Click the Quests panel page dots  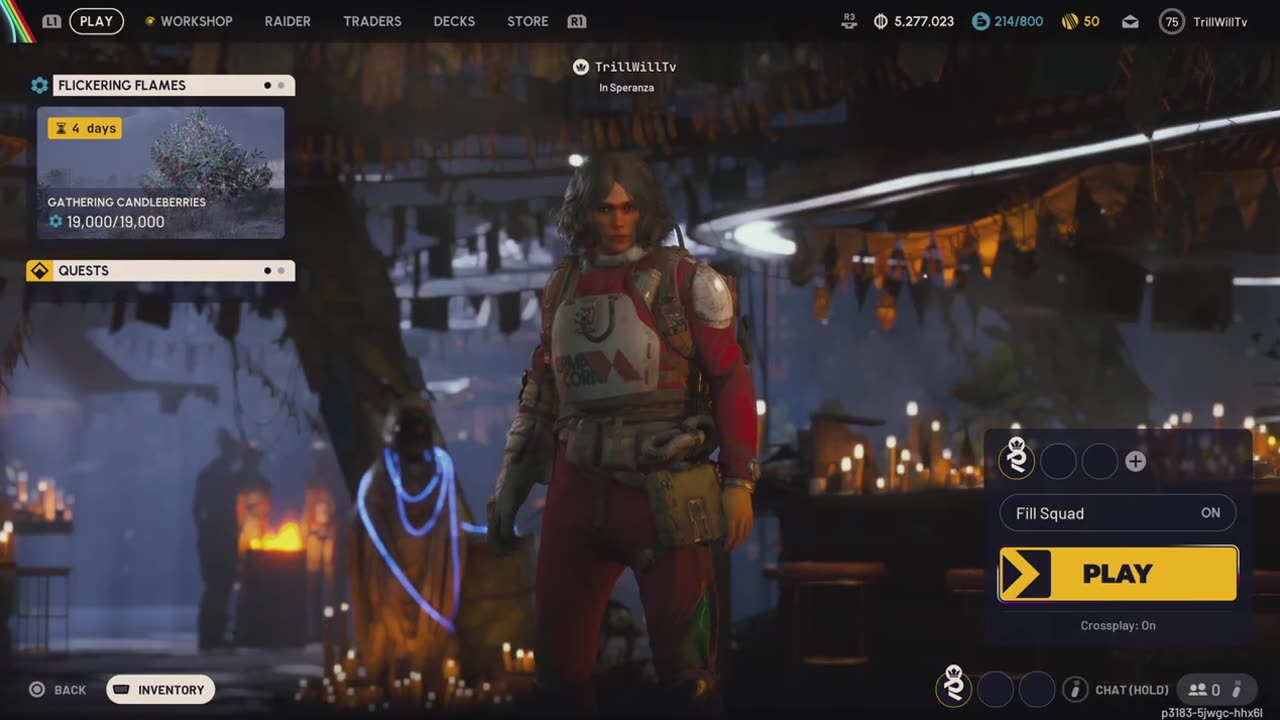click(x=274, y=270)
